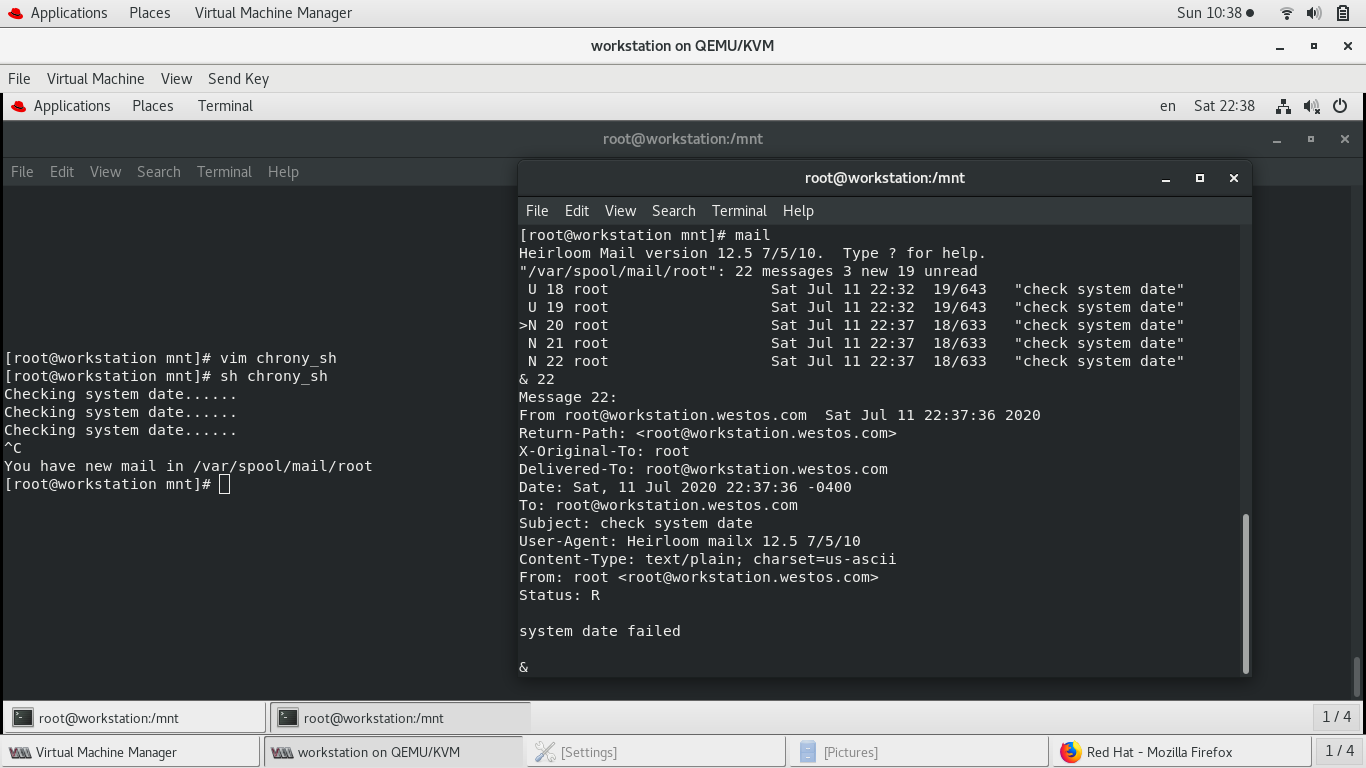
Task: Open the host Wi-Fi status icon
Action: pos(1286,13)
